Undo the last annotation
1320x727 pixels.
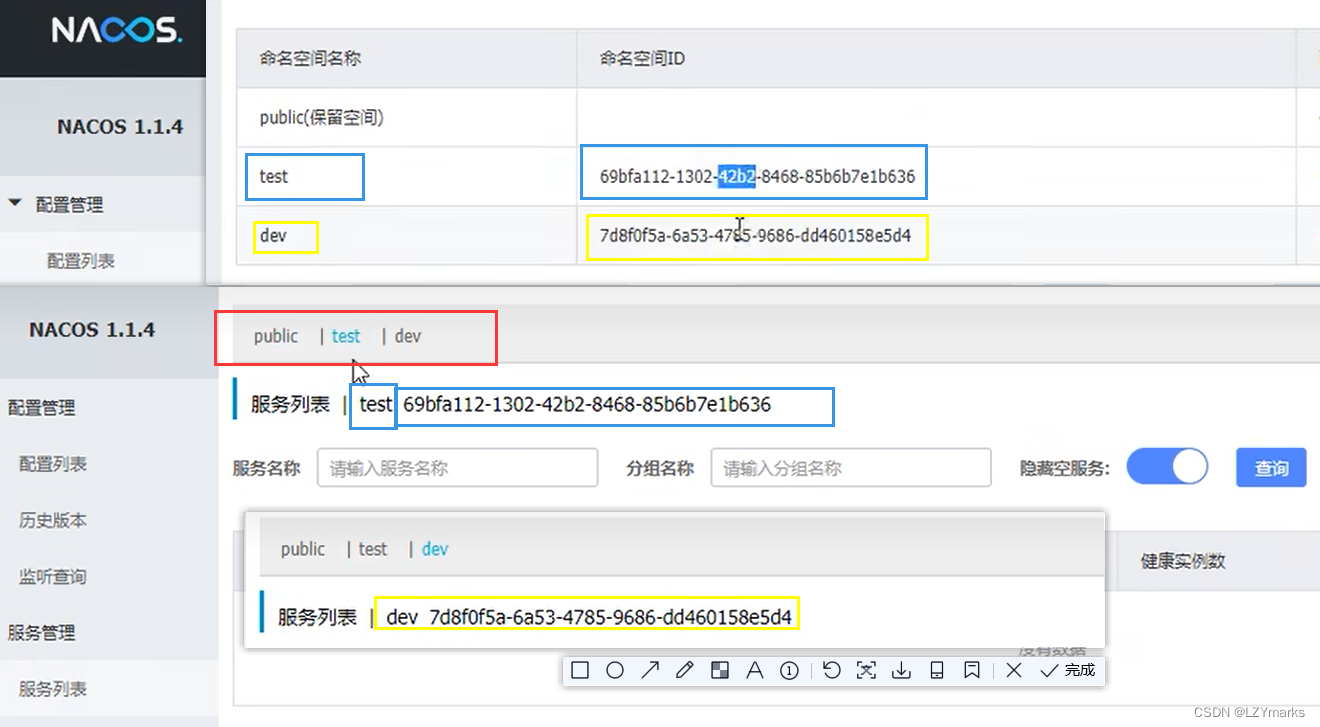click(831, 671)
